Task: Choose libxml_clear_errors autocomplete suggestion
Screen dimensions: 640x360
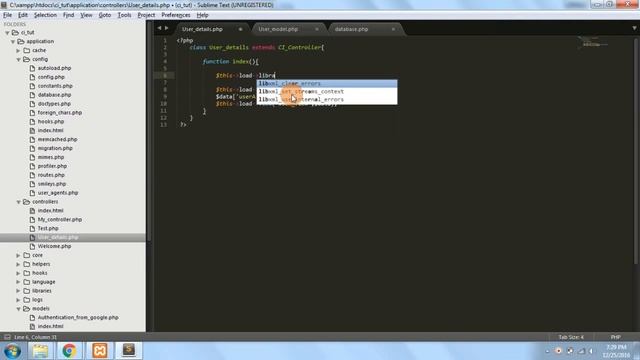Action: coord(327,84)
